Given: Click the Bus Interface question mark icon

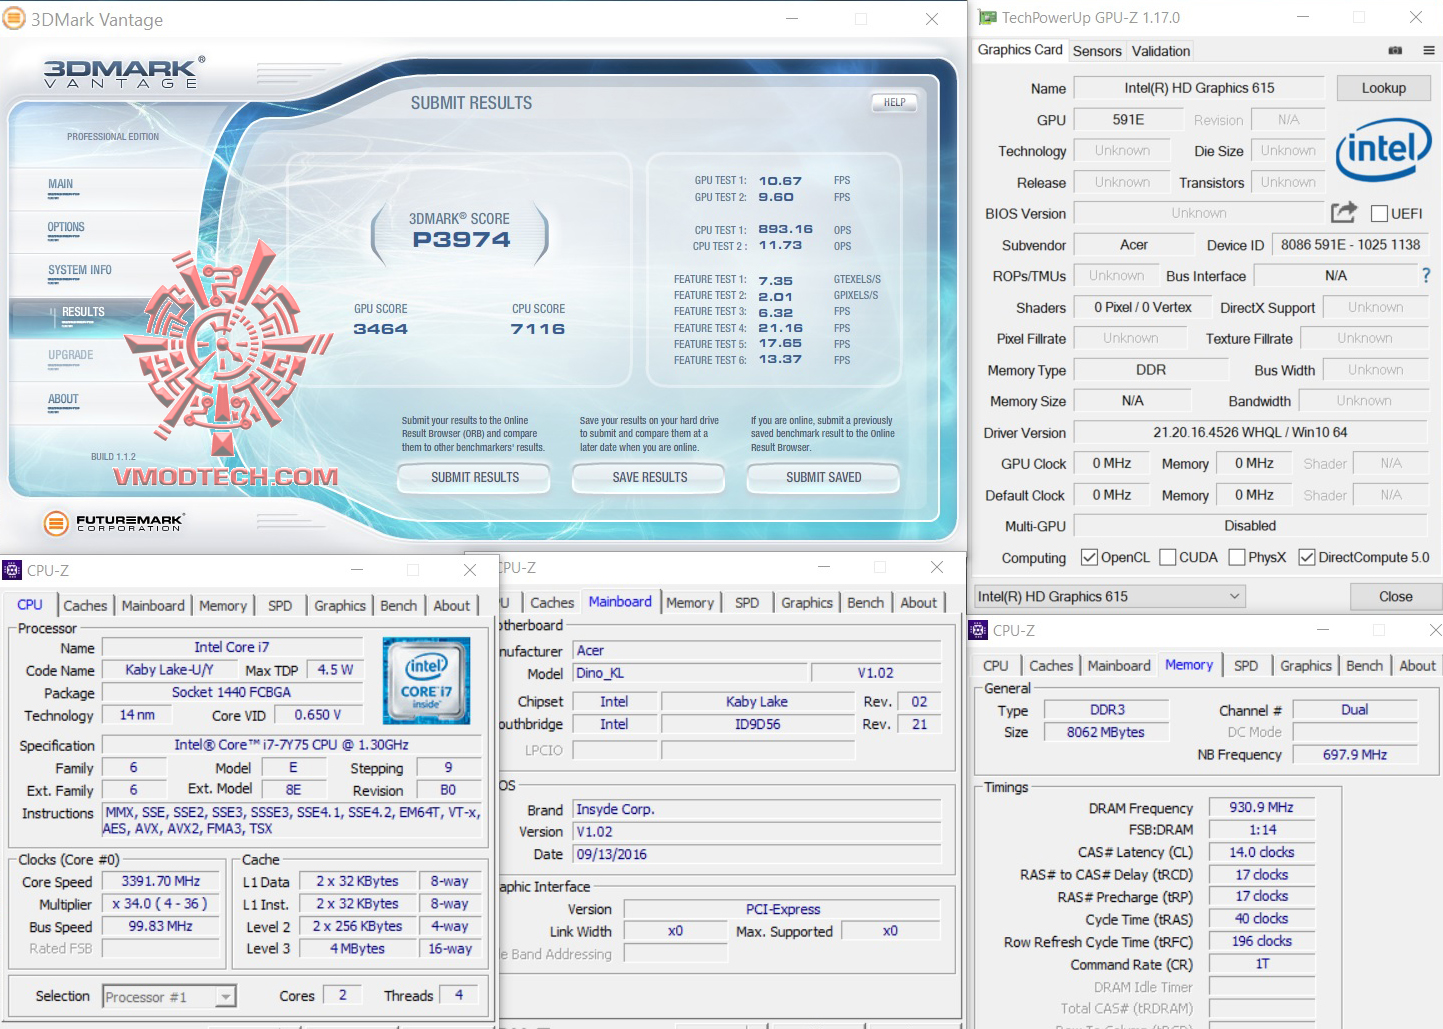Looking at the screenshot, I should 1426,275.
